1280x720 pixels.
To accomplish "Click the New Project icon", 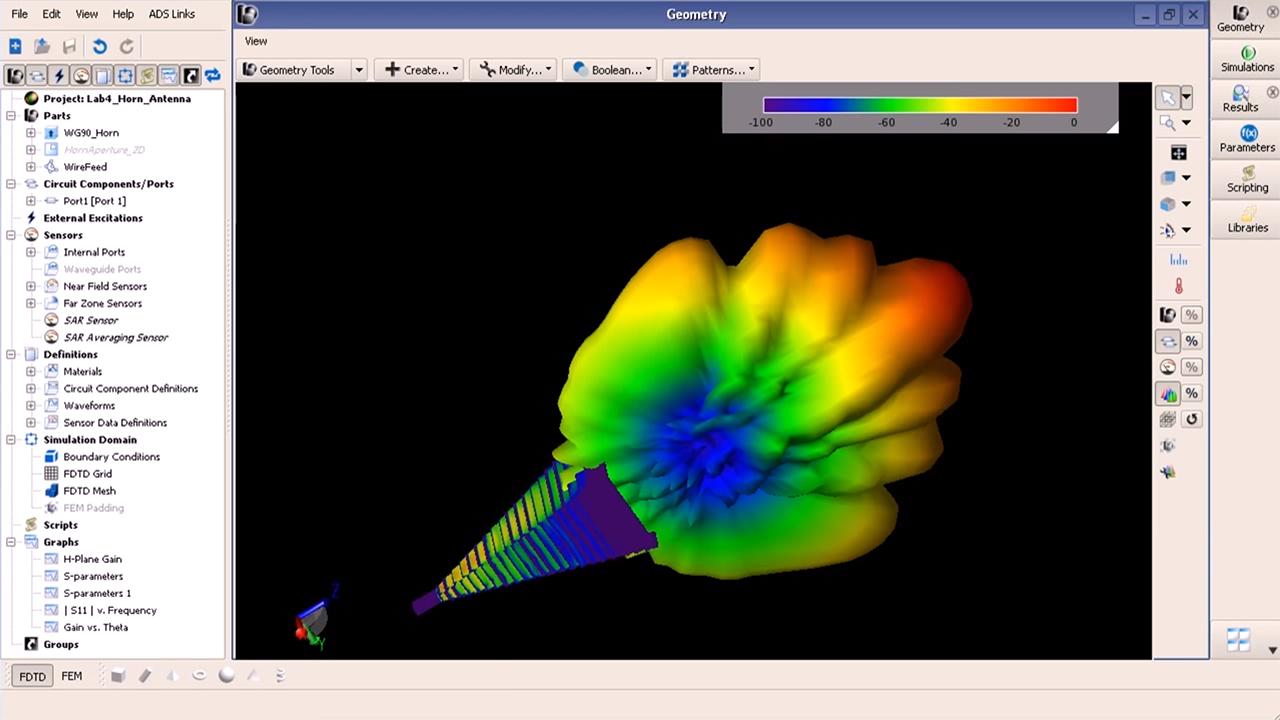I will point(15,46).
